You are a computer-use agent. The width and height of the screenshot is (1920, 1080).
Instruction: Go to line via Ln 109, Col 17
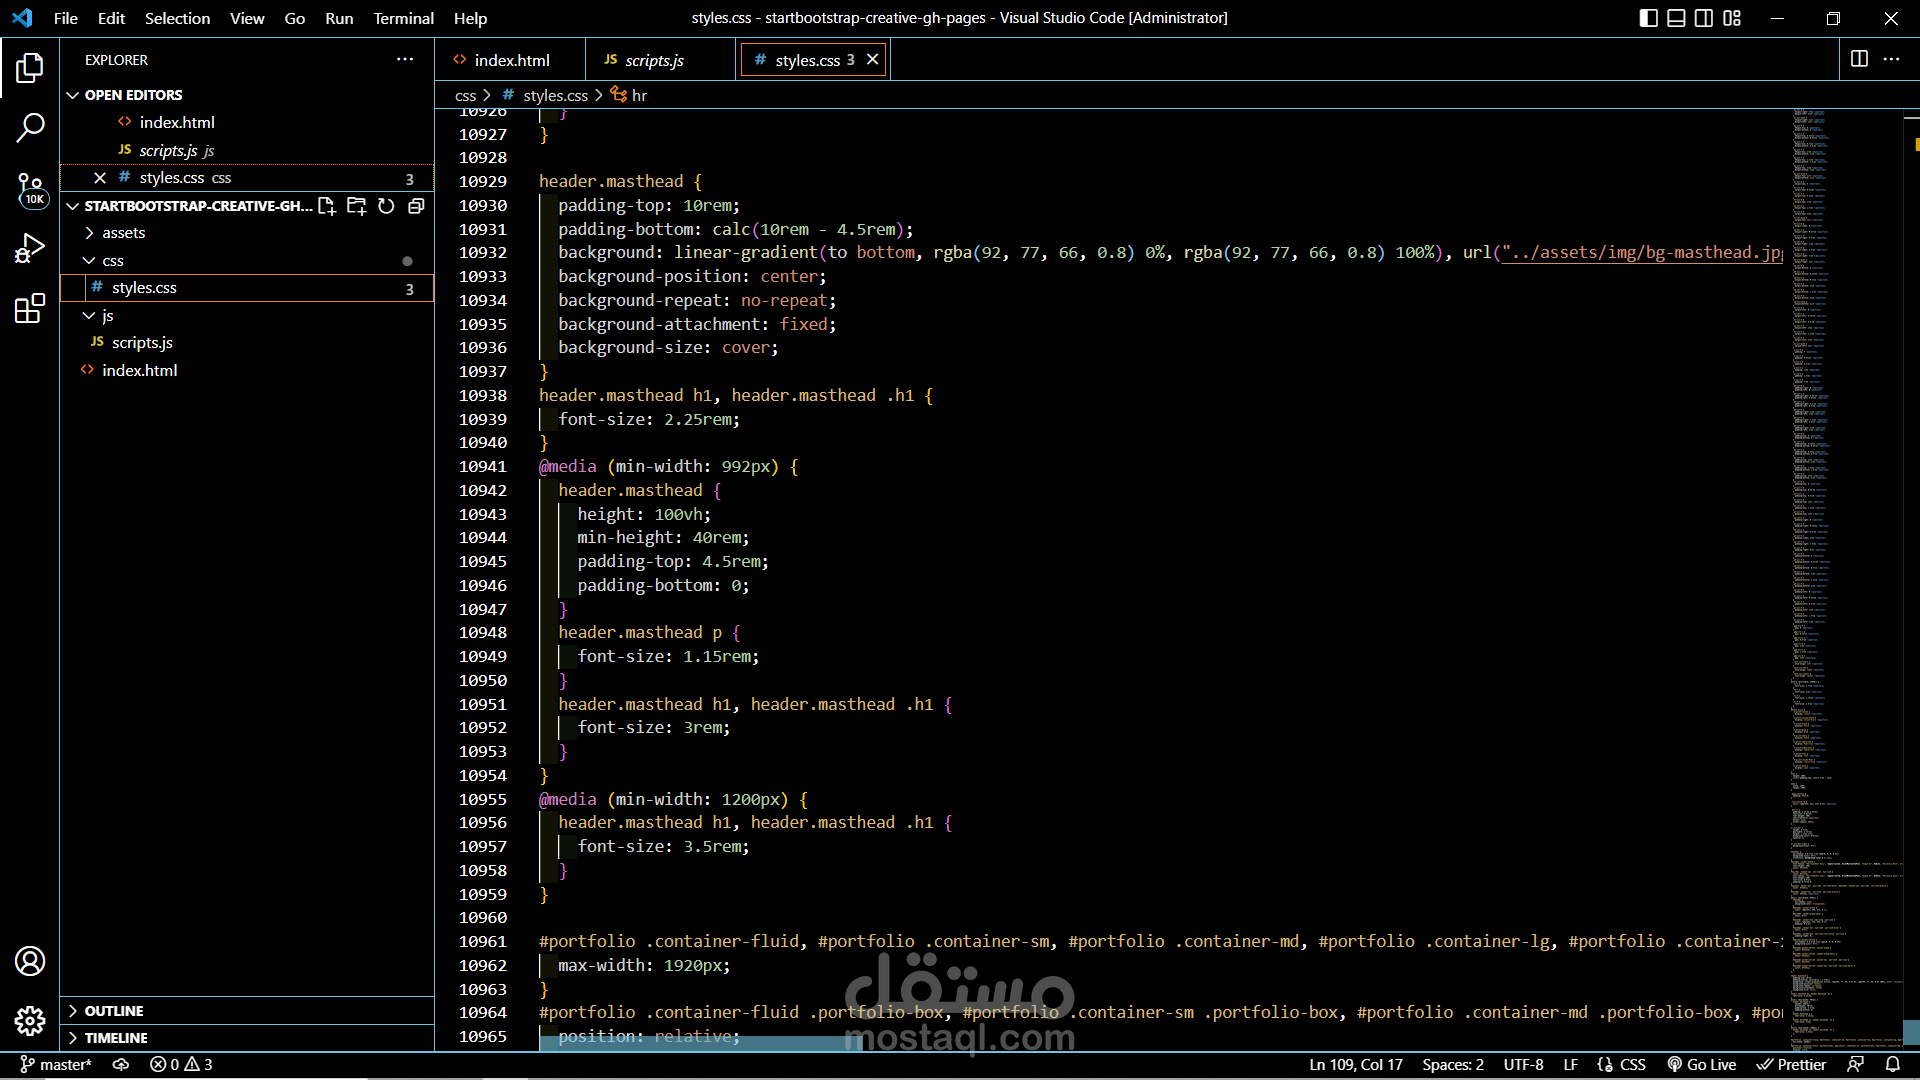(x=1356, y=1065)
